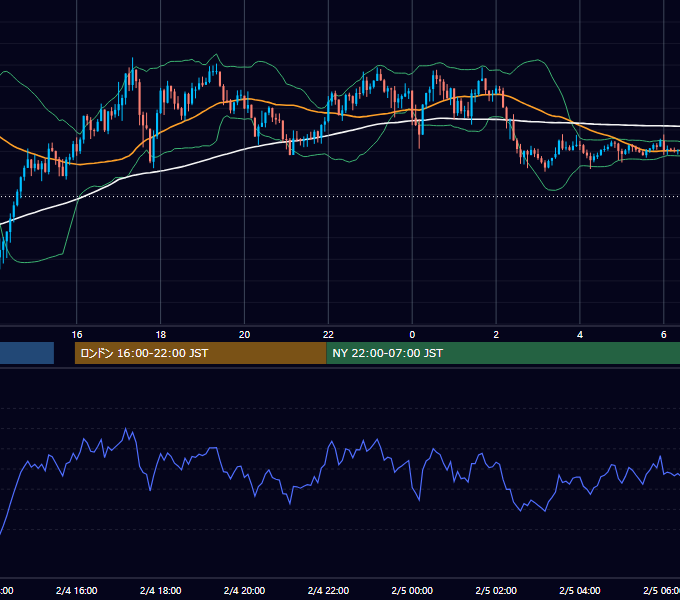Click the NY 22:00-07:00 JST session bar
Viewport: 680px width, 600px height.
point(503,353)
